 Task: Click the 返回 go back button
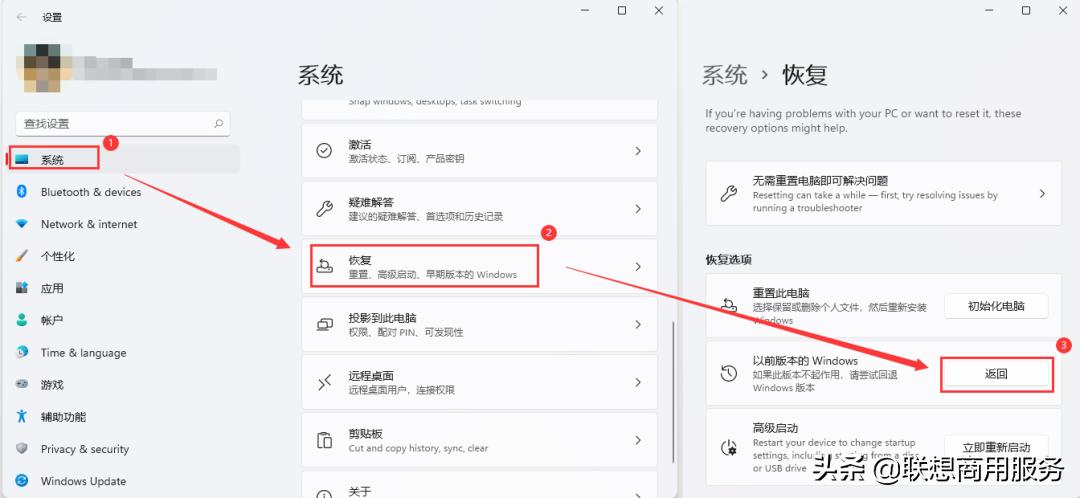pyautogui.click(x=996, y=375)
